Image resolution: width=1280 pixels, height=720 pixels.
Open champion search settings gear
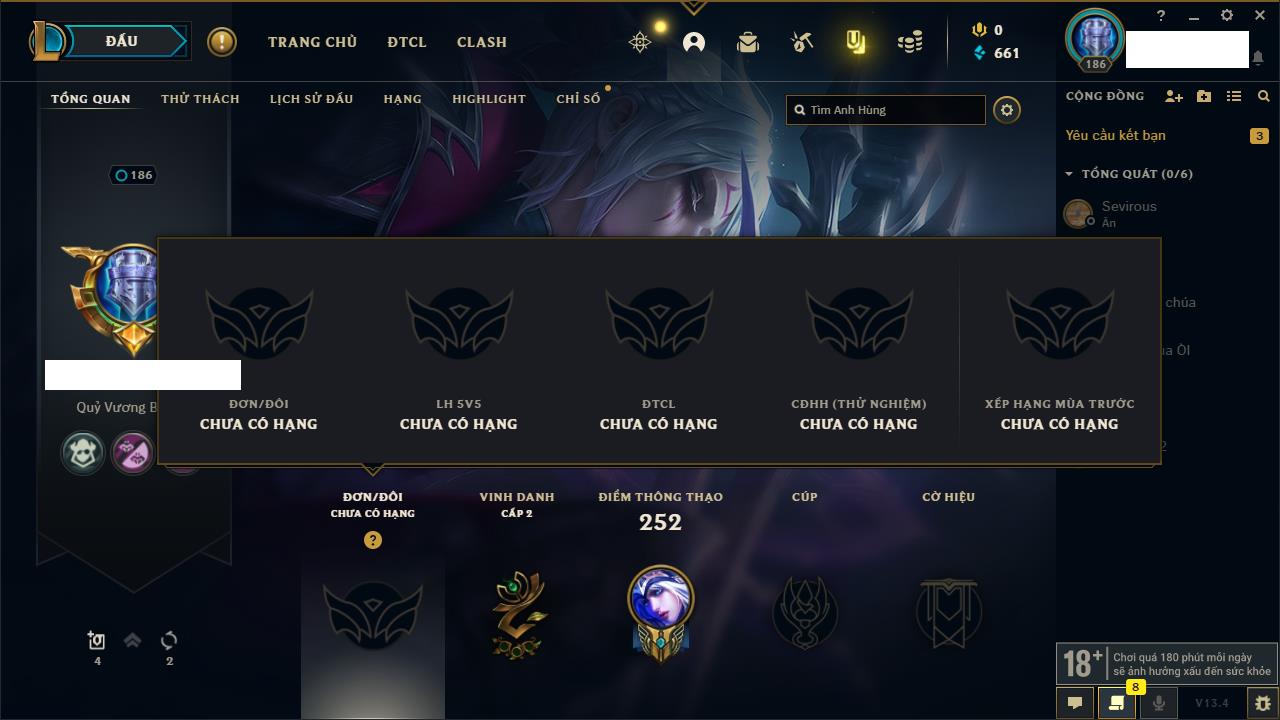pyautogui.click(x=1007, y=110)
